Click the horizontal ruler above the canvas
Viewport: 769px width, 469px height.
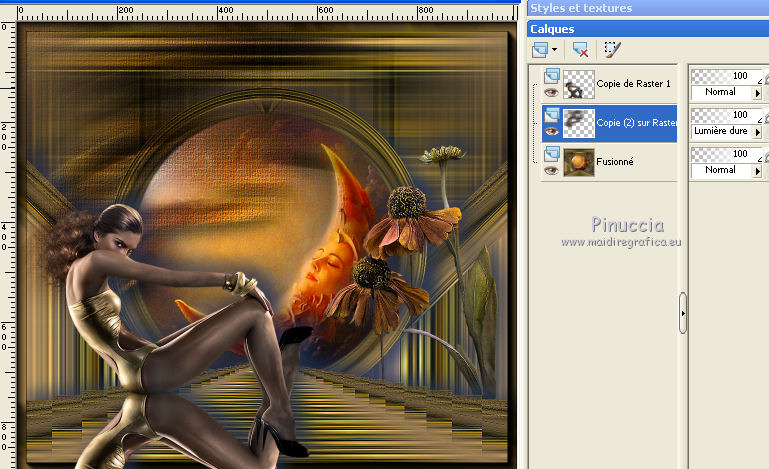click(x=267, y=13)
